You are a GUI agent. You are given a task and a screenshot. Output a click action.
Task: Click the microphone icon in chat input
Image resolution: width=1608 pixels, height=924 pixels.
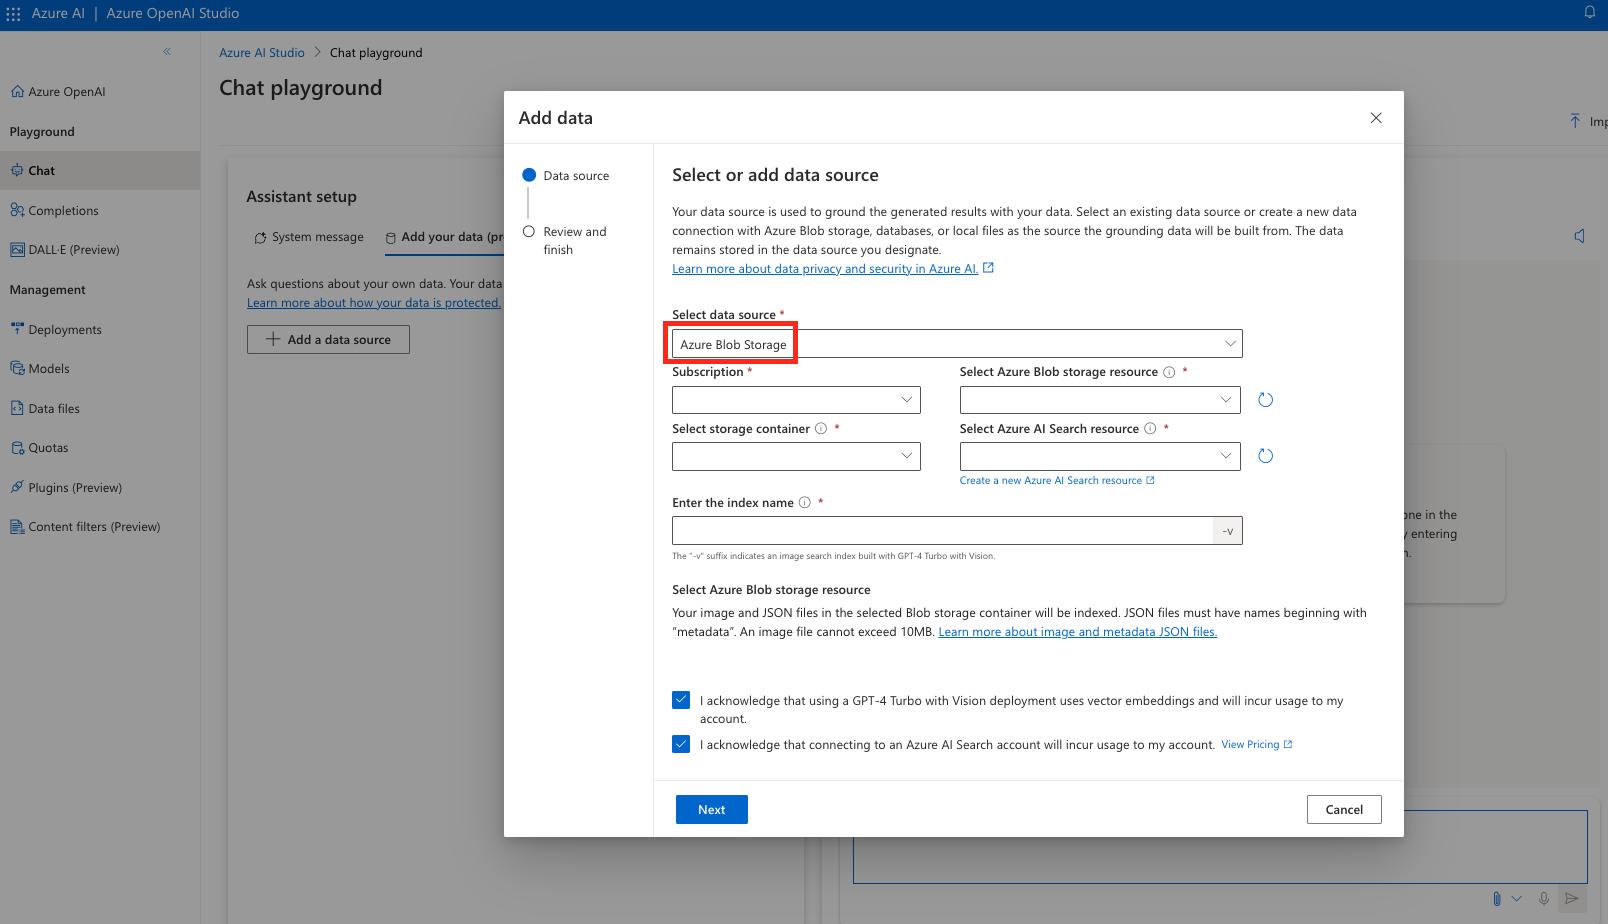[x=1544, y=899]
